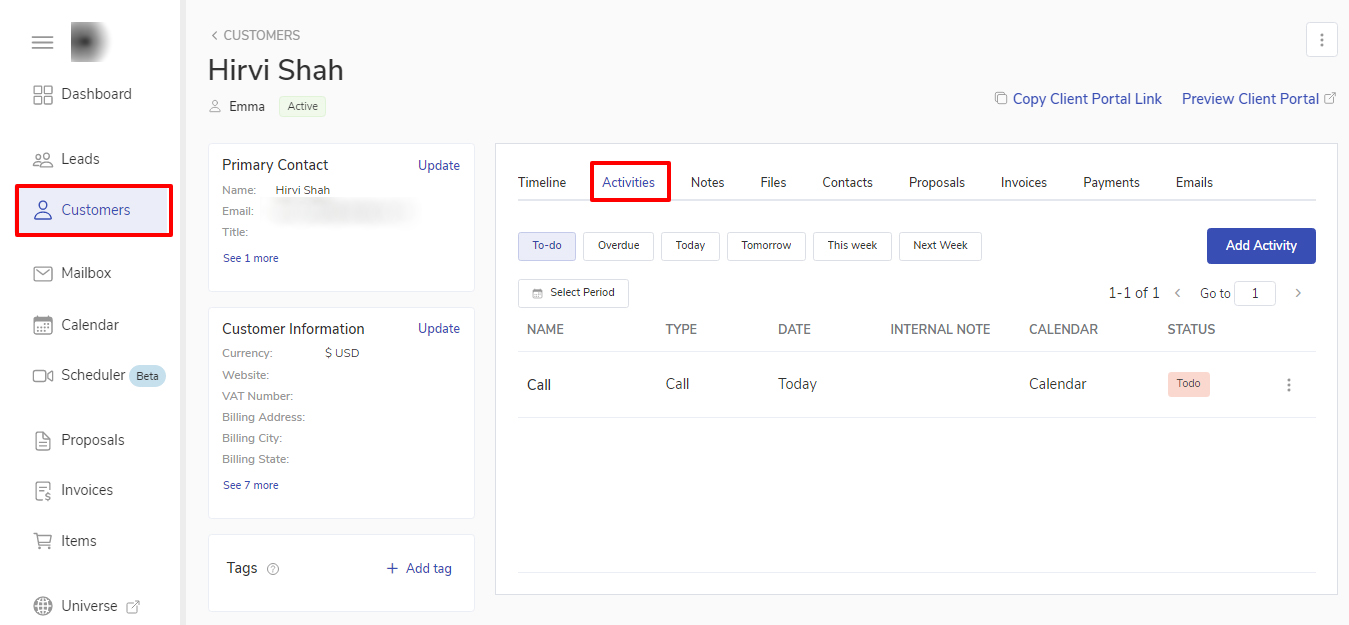Open the Call activity row options menu
Screen dimensions: 1349x625
[1289, 385]
